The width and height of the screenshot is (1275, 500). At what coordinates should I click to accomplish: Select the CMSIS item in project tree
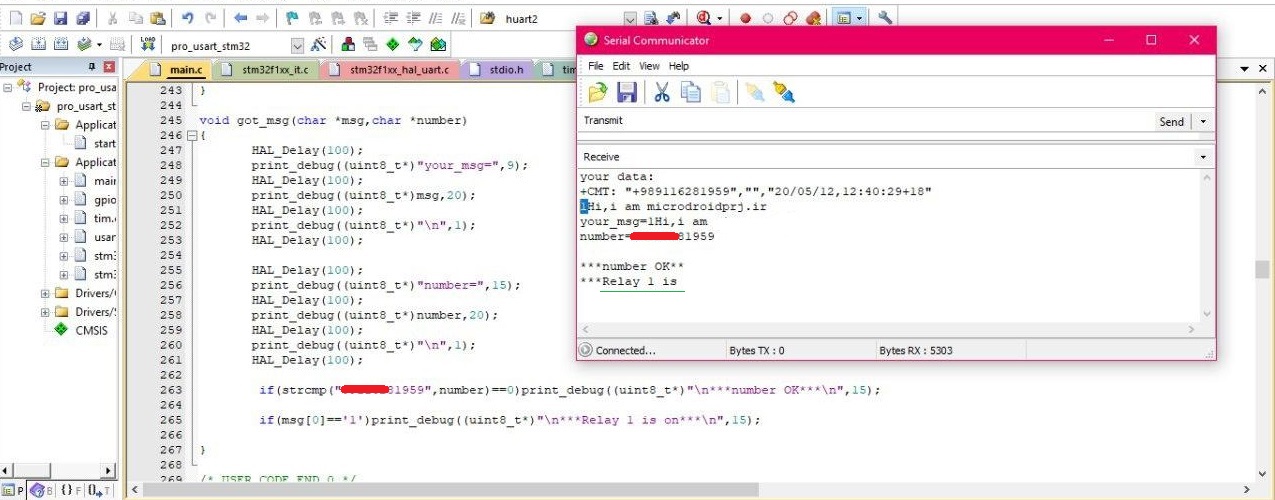coord(91,330)
